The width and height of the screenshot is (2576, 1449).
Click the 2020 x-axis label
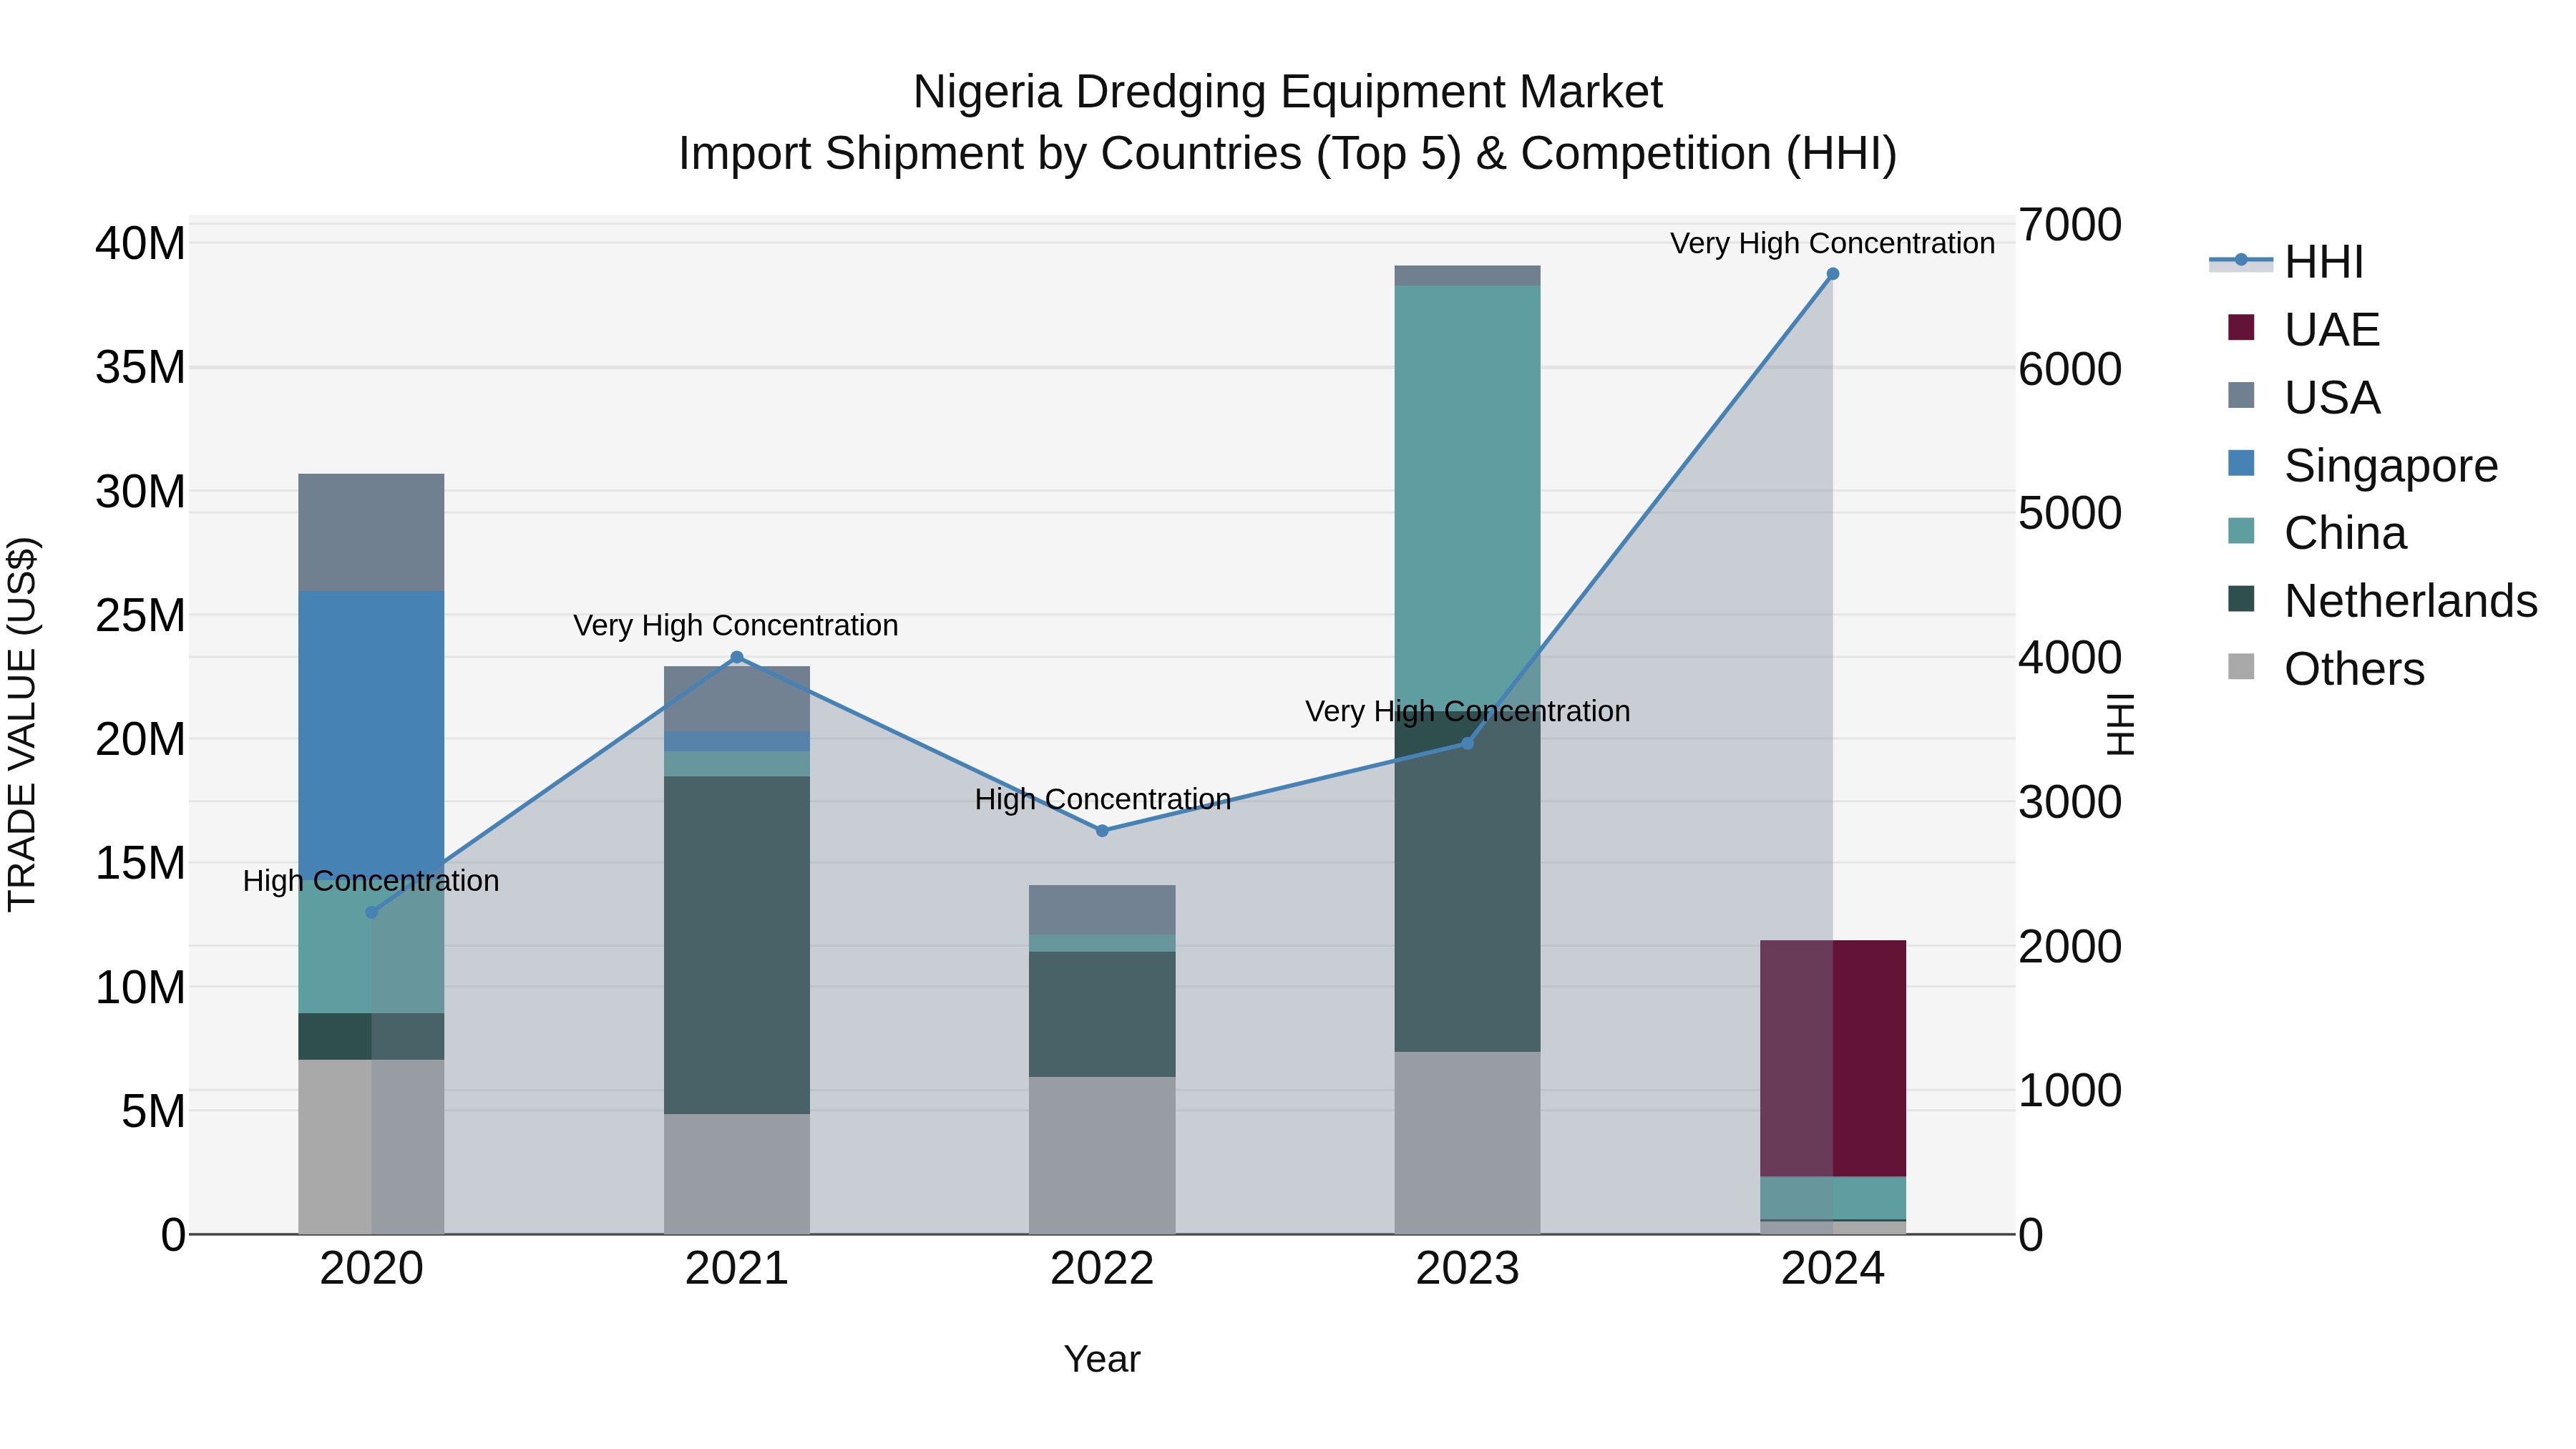click(371, 1269)
